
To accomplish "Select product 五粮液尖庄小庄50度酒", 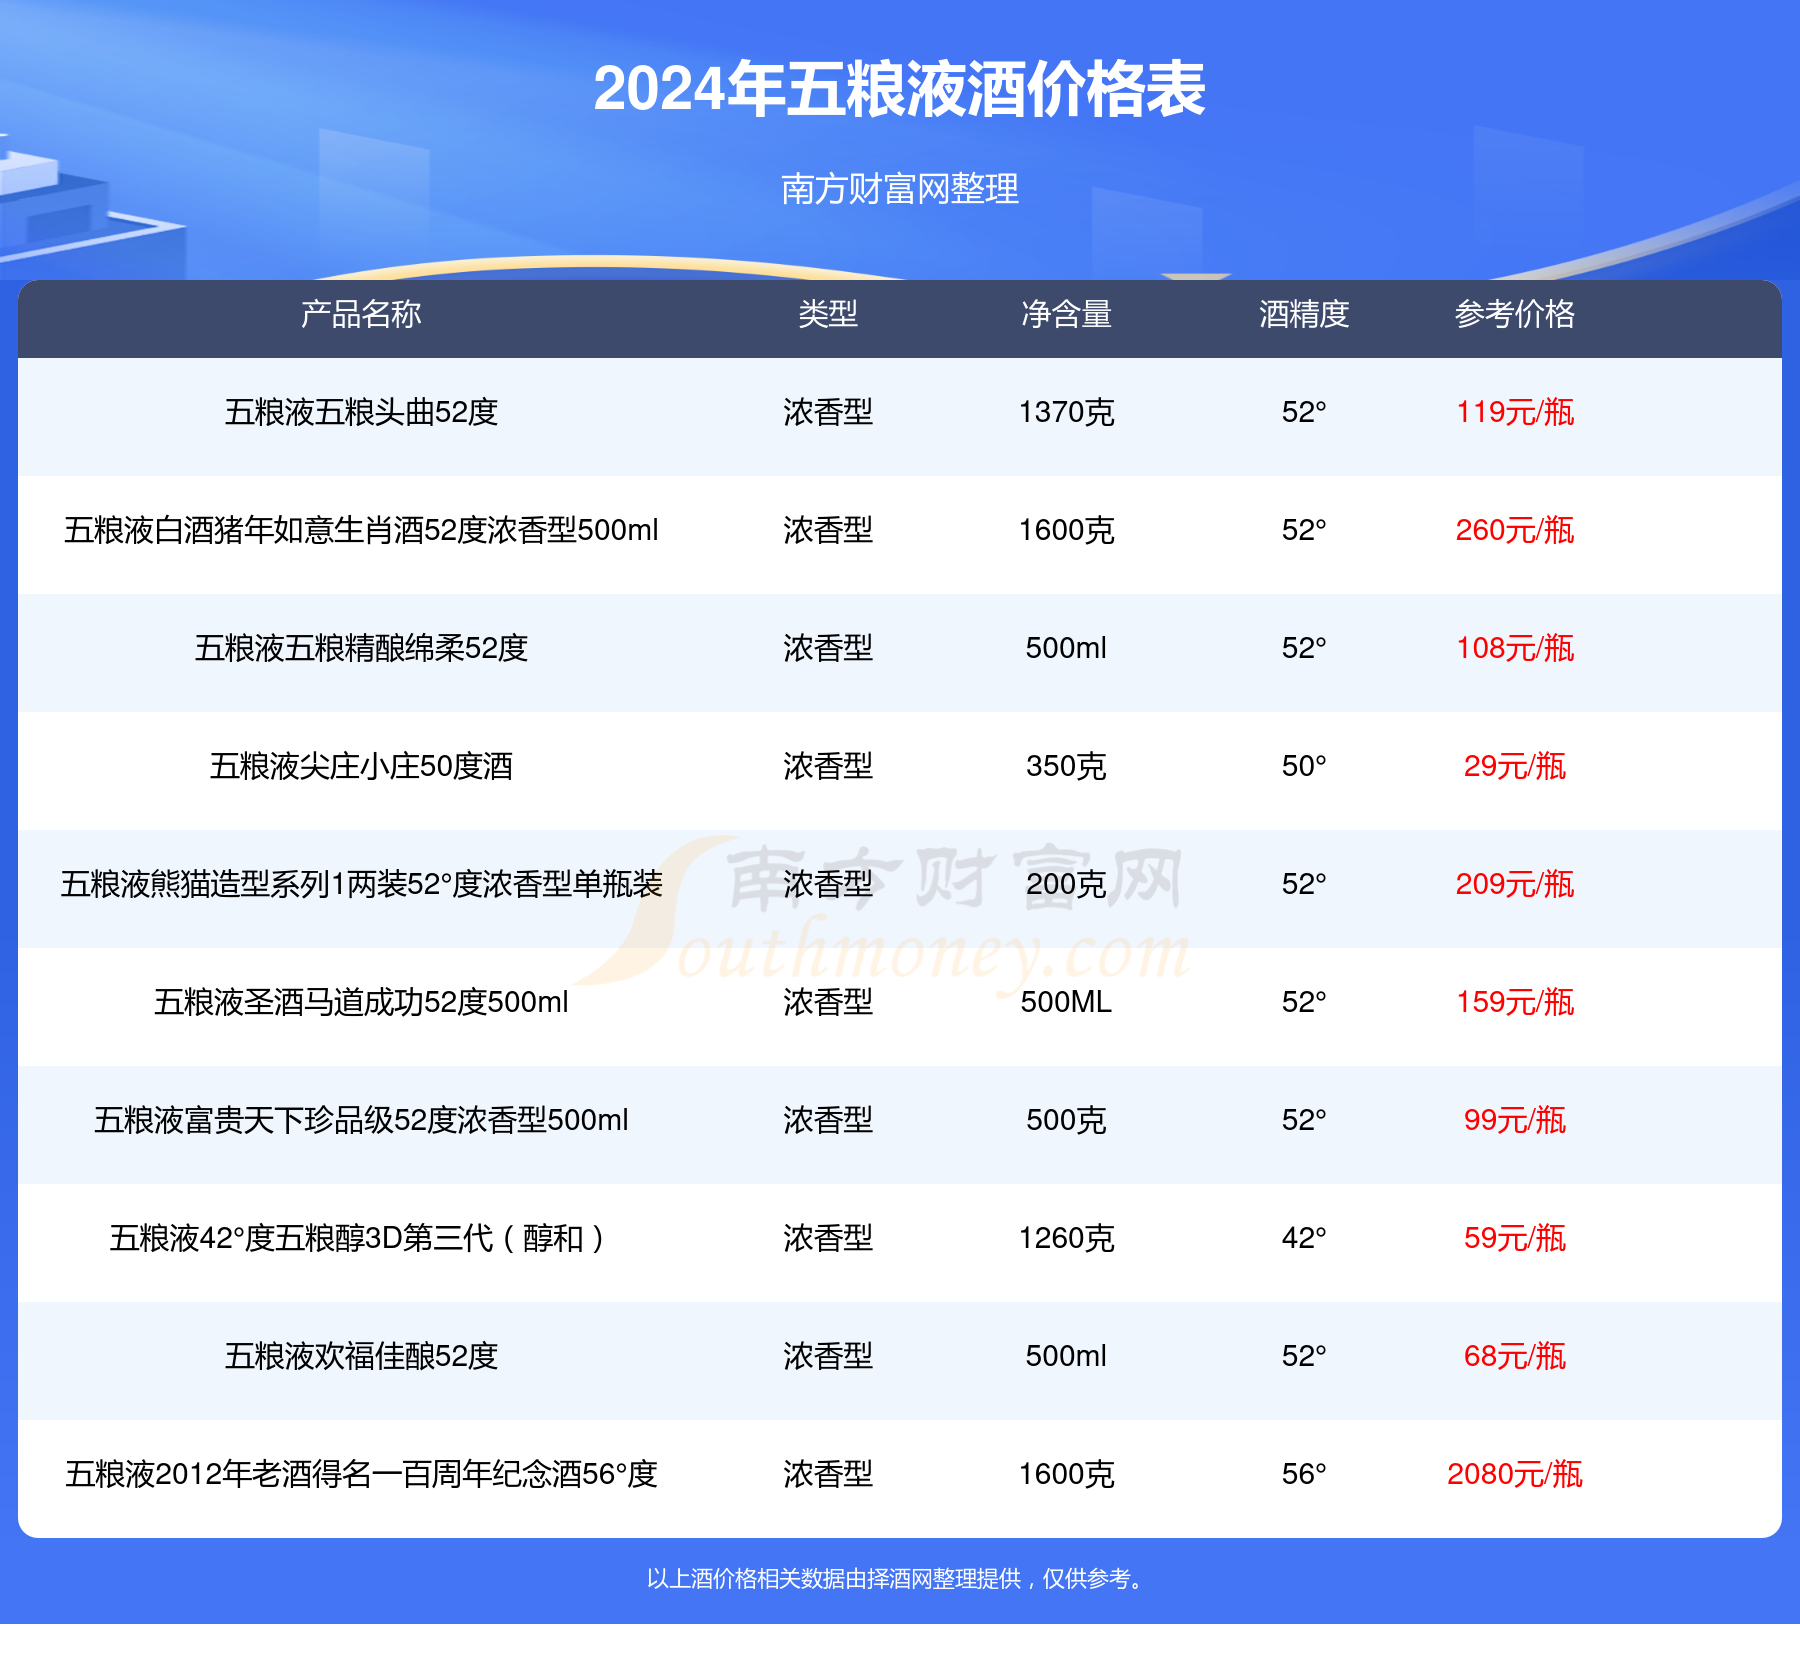I will click(x=361, y=766).
